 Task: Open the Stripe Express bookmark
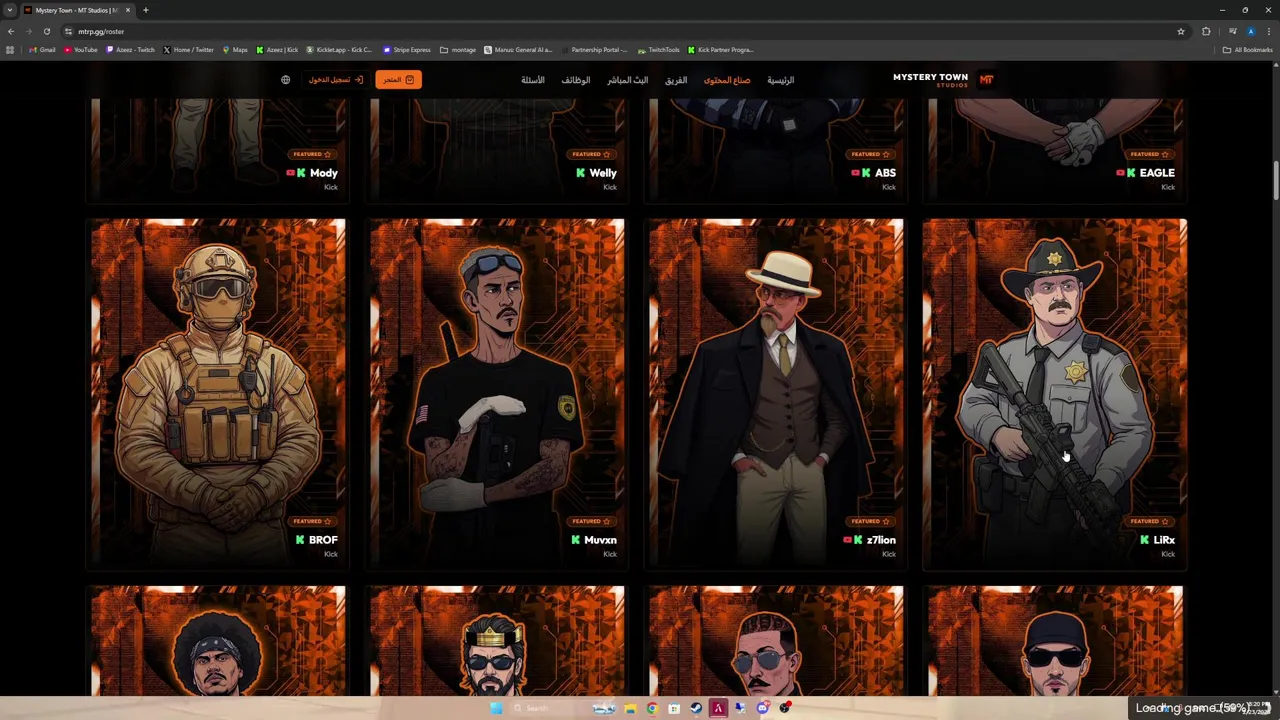408,50
